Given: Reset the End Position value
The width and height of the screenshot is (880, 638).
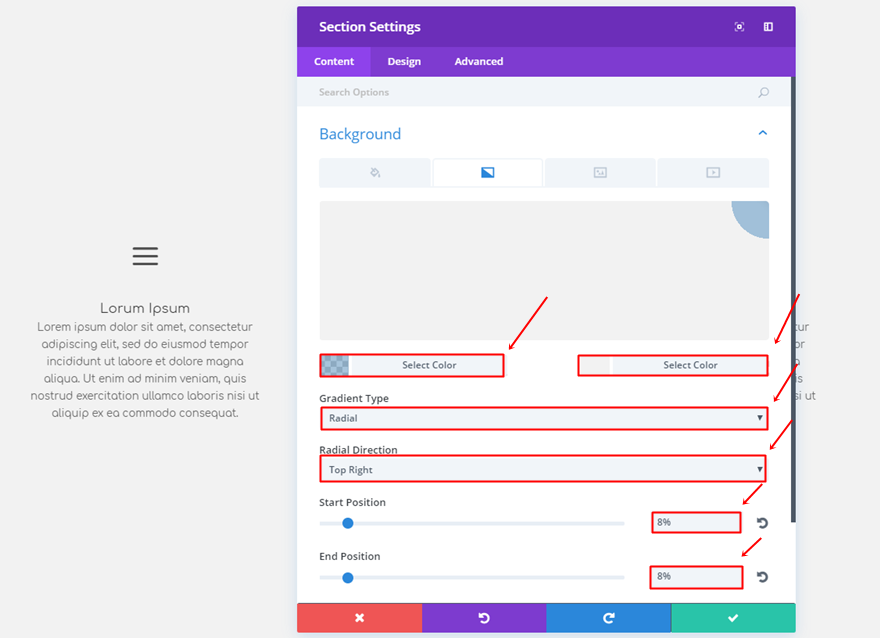Looking at the screenshot, I should pyautogui.click(x=762, y=577).
